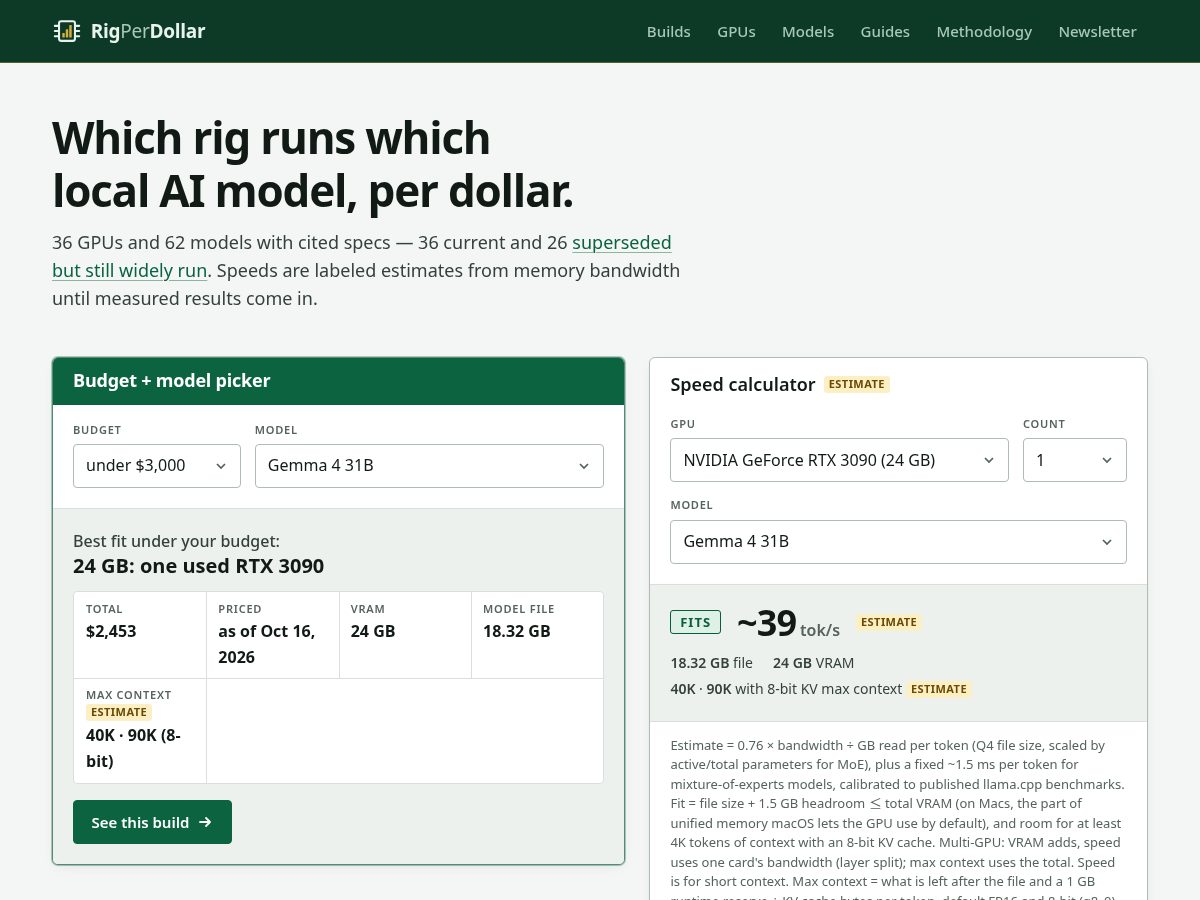
Task: Click the arrow icon on See this build
Action: [x=205, y=822]
